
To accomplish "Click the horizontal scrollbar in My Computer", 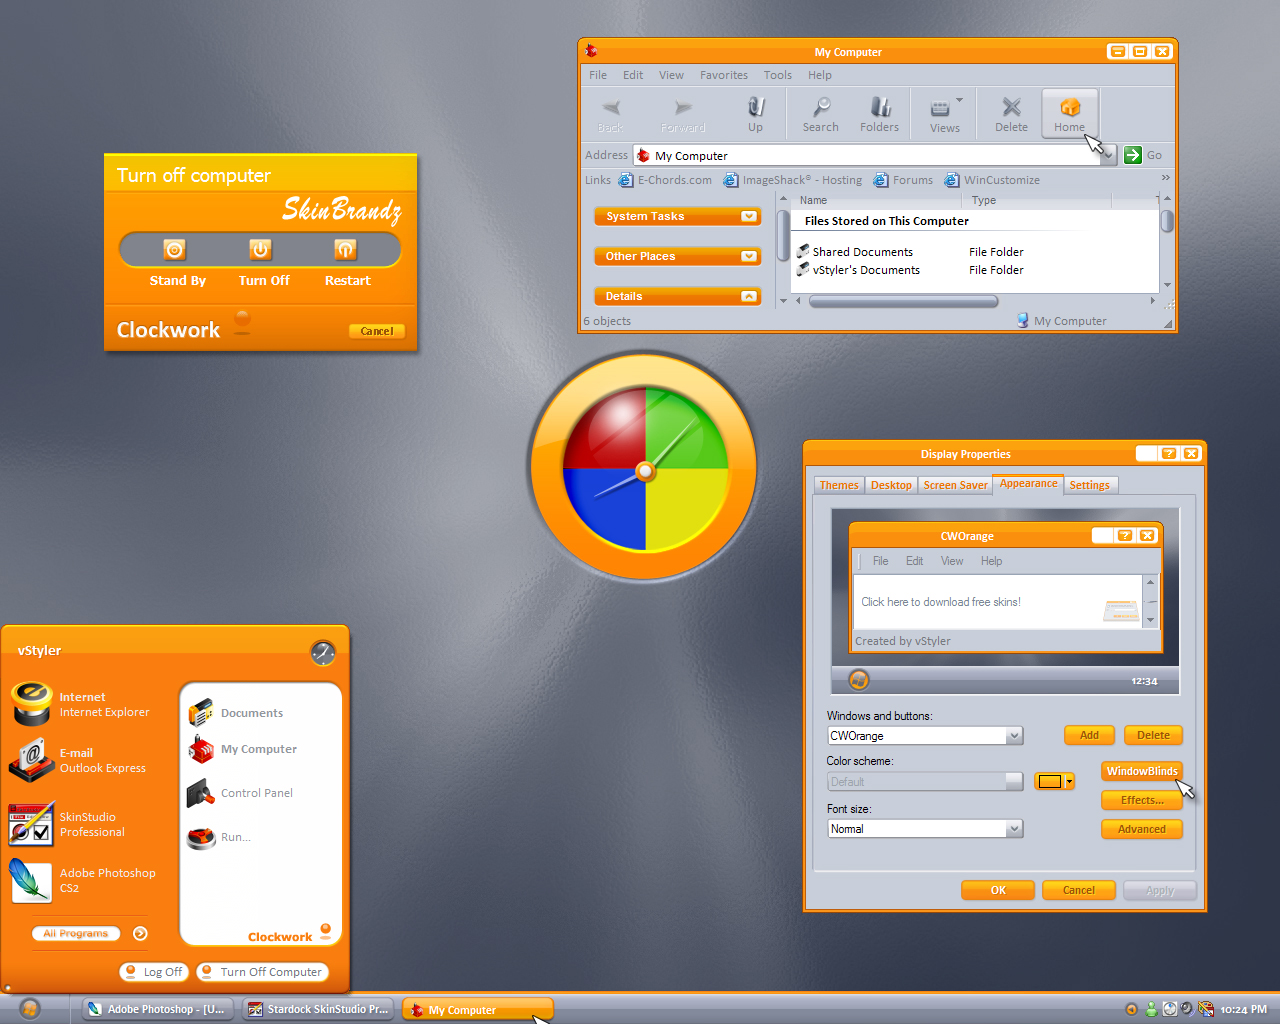I will pos(903,300).
